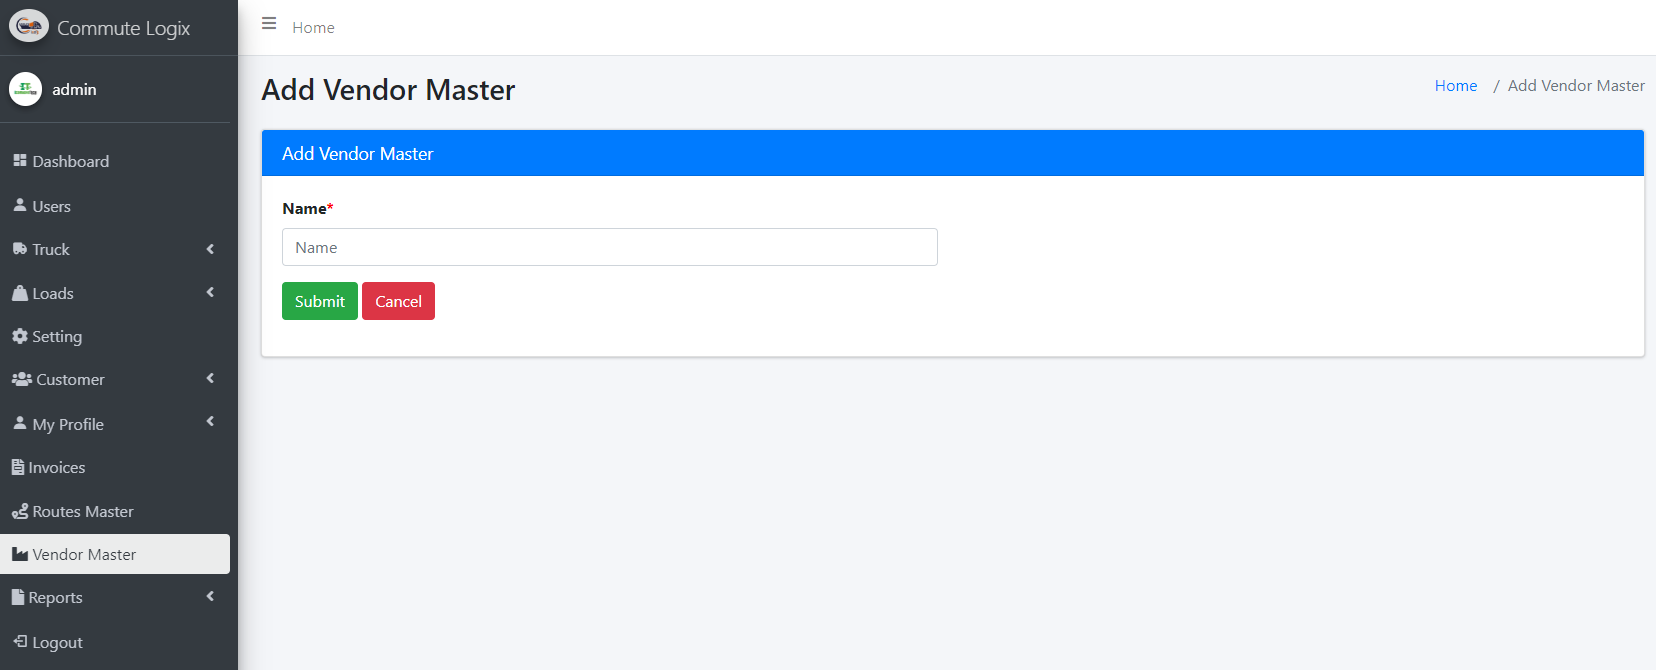Screen dimensions: 1656x670
Task: Open the Users menu item
Action: click(x=51, y=206)
